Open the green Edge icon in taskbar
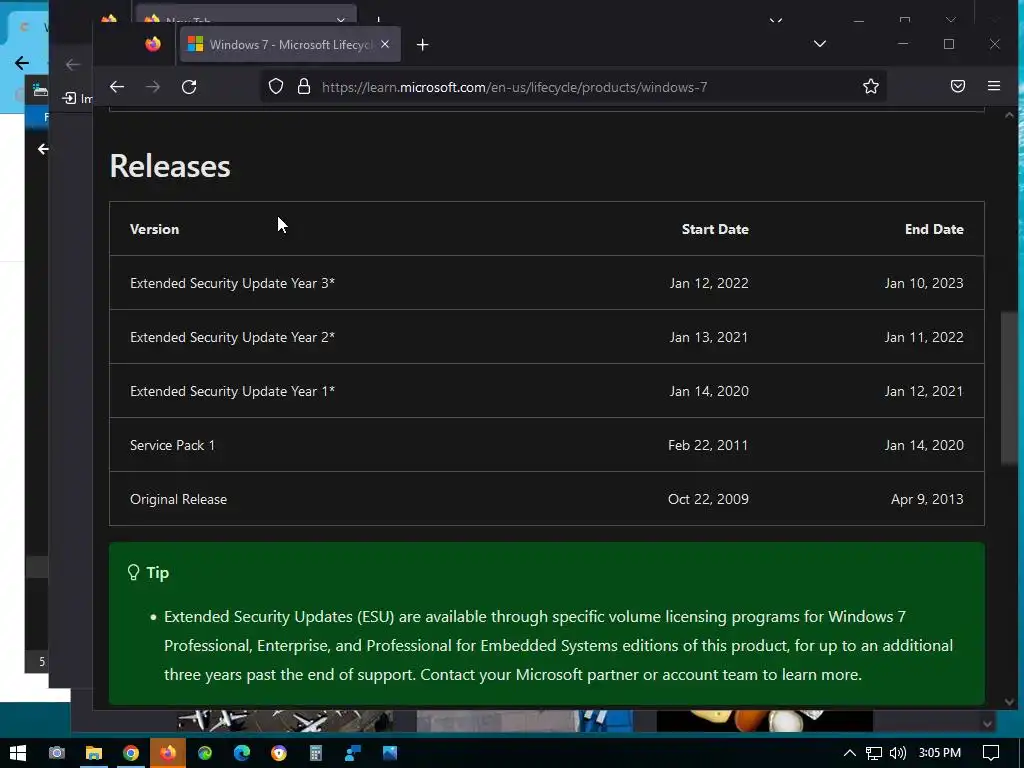This screenshot has width=1024, height=768. coord(205,753)
